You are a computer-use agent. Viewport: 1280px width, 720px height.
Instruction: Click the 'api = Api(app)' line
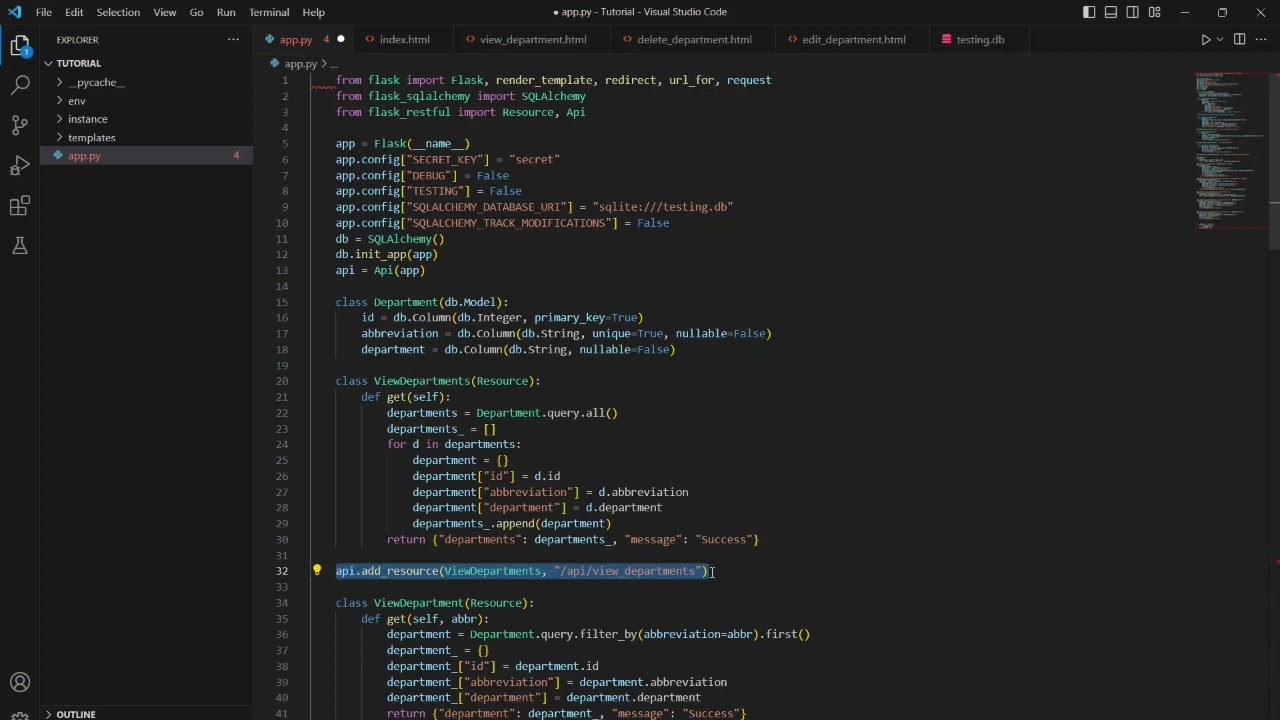[380, 270]
